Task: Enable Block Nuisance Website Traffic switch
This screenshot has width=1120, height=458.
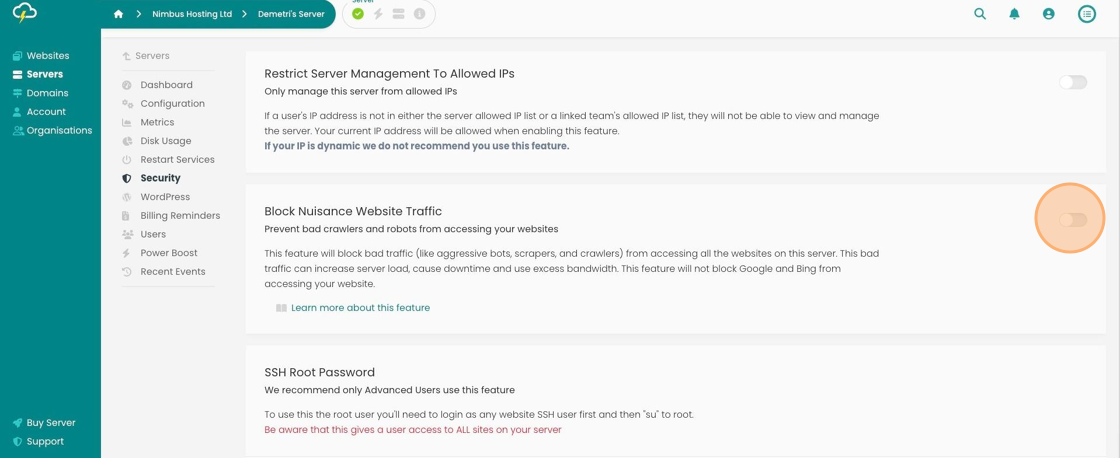Action: click(x=1073, y=219)
